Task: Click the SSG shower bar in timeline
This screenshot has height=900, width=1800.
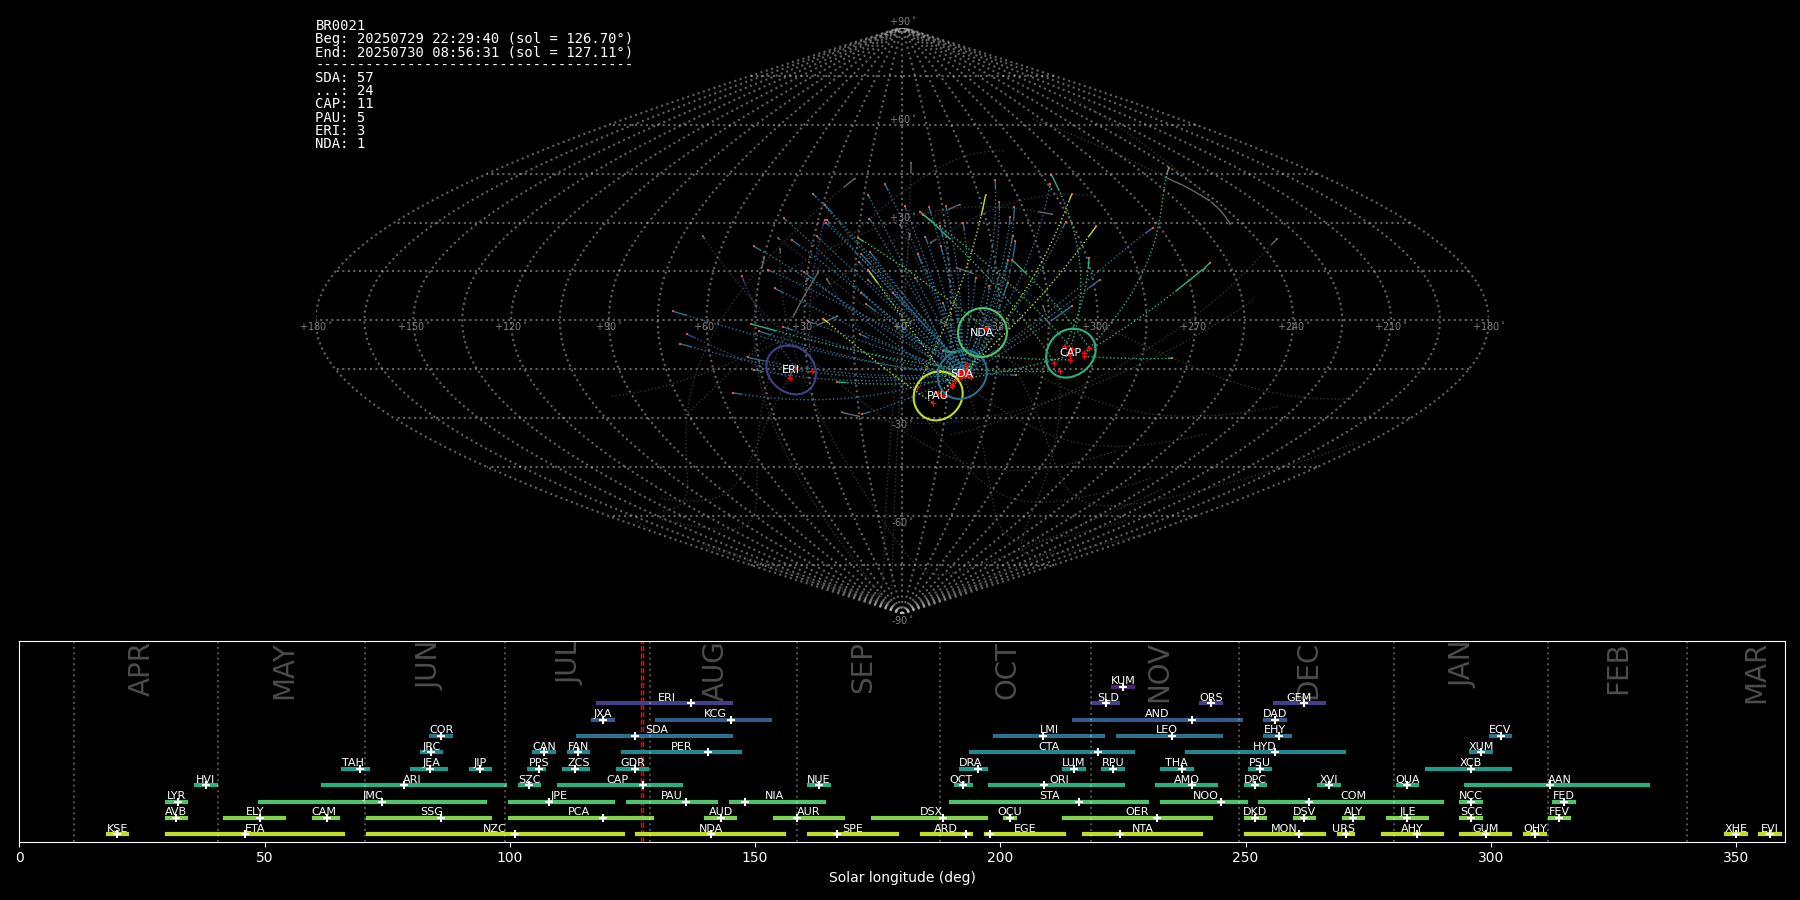Action: [429, 818]
